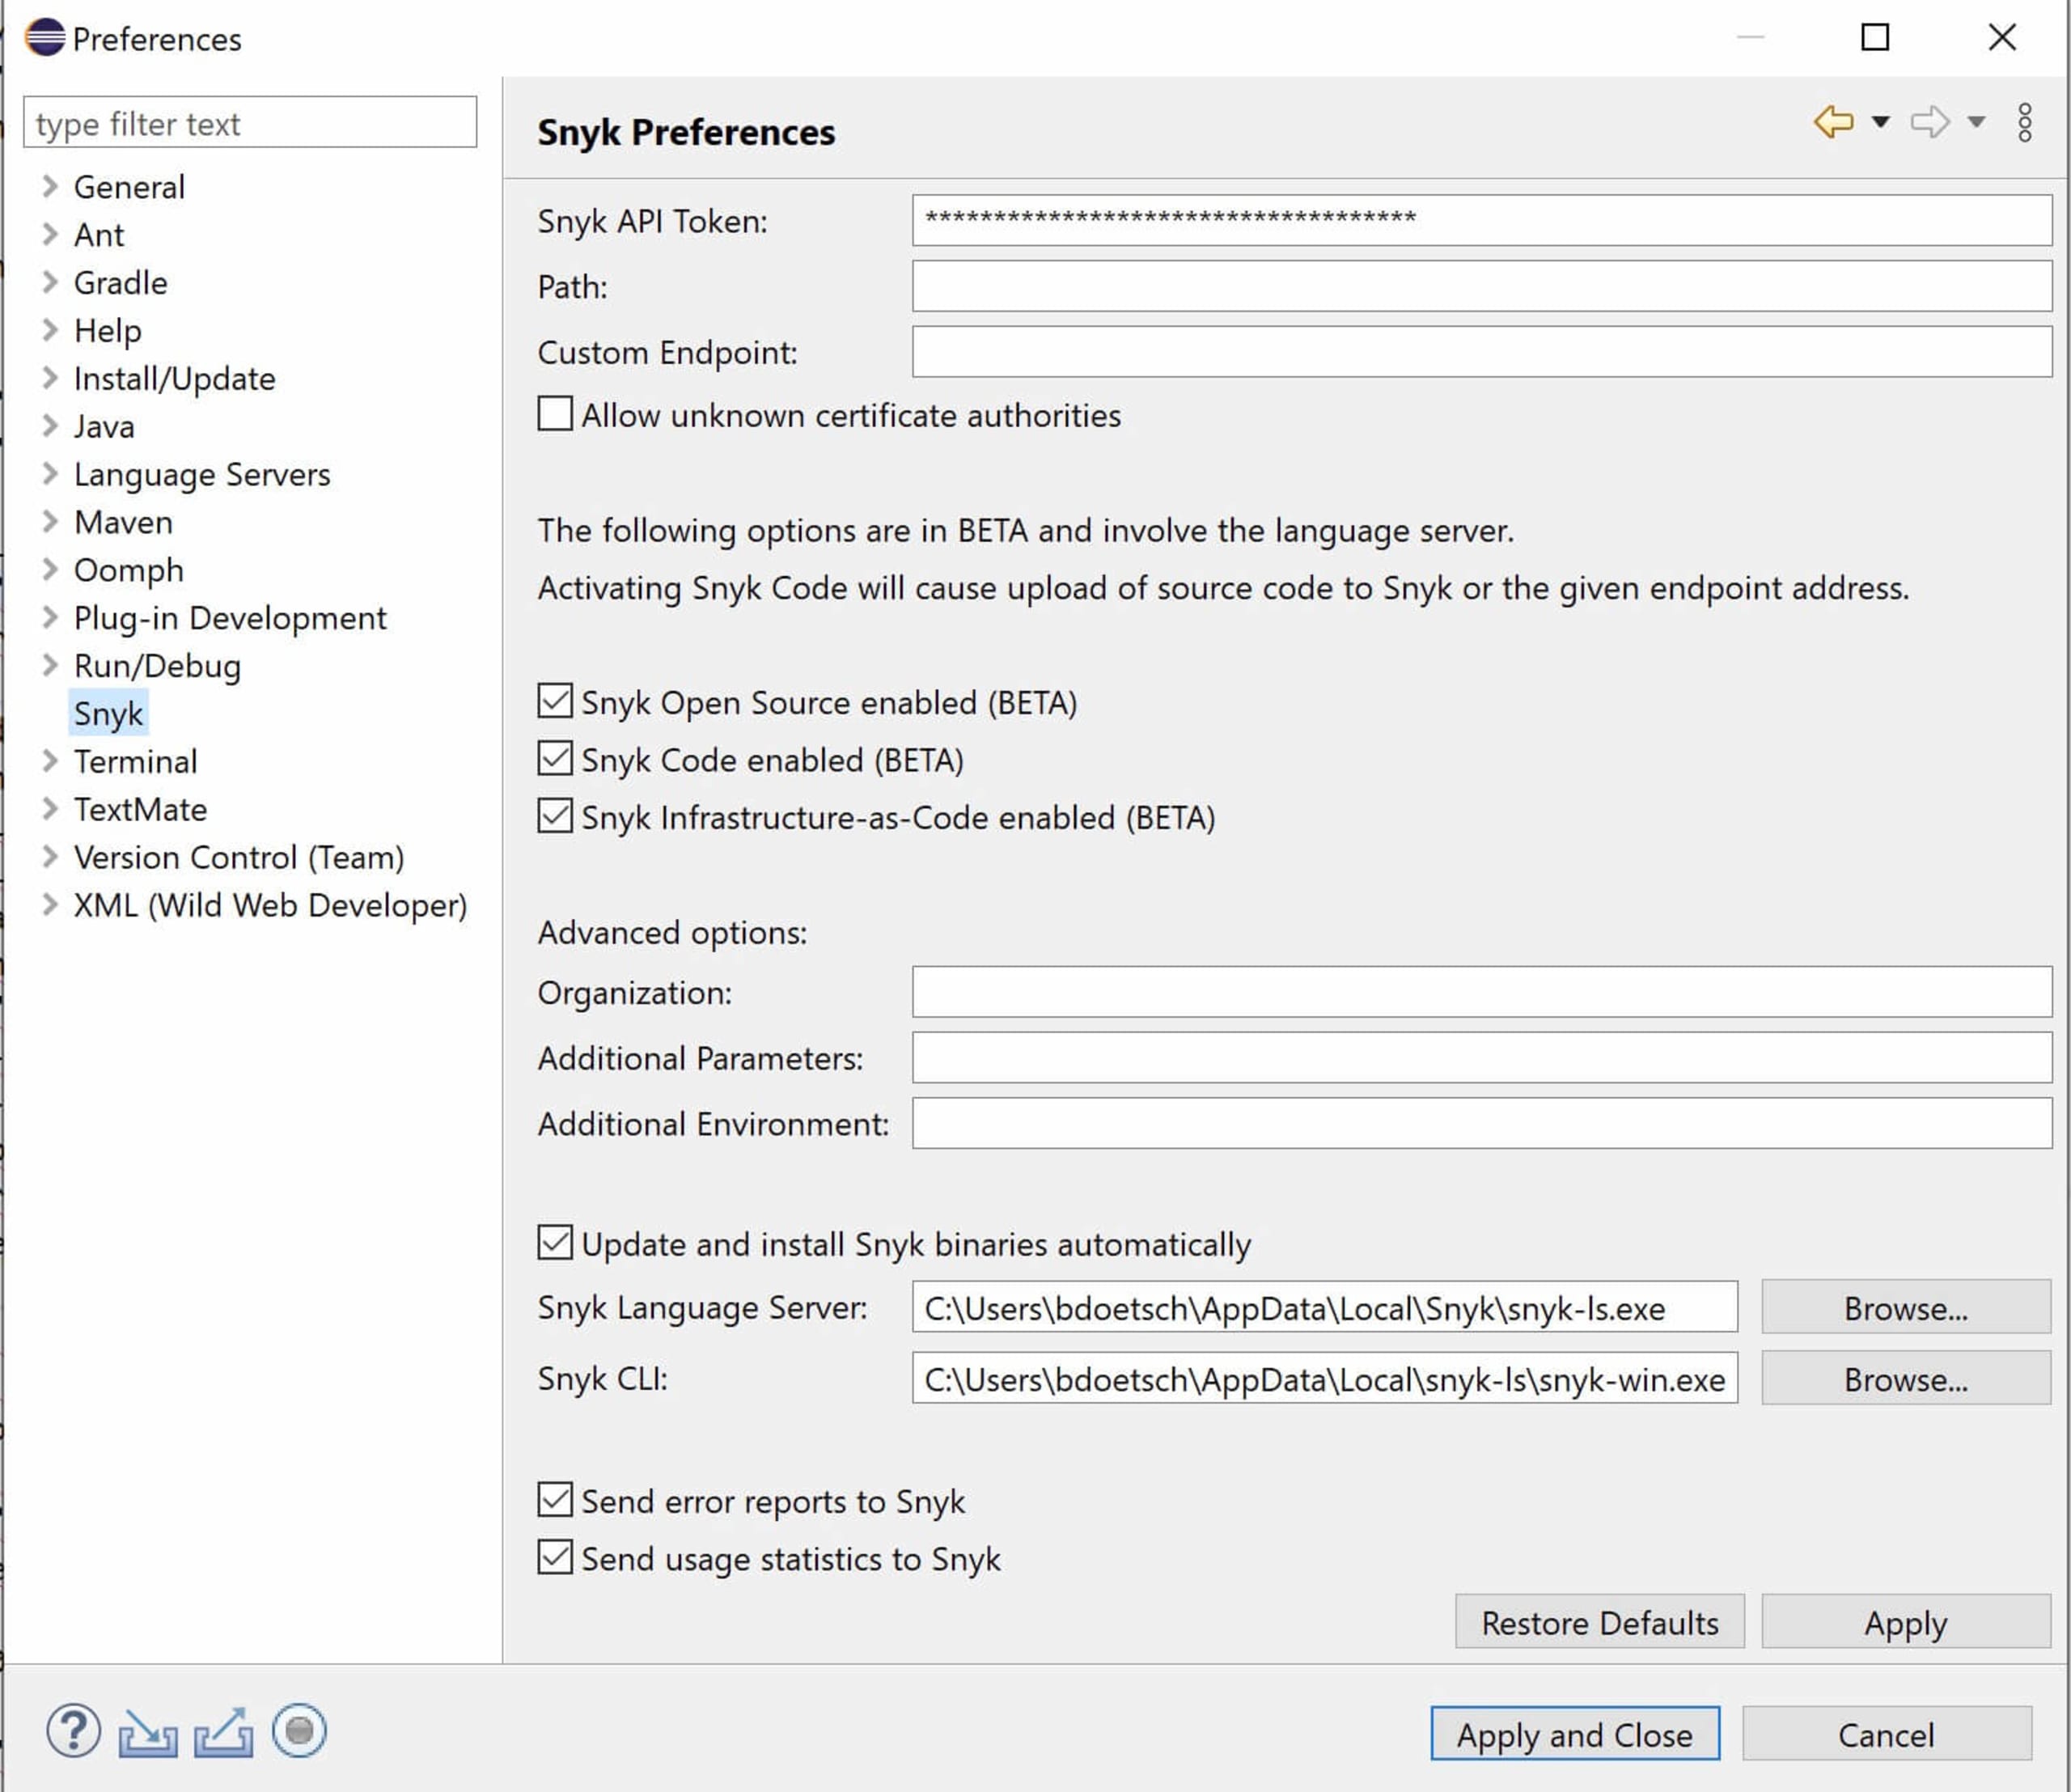Open forward history dropdown arrow

click(1976, 122)
